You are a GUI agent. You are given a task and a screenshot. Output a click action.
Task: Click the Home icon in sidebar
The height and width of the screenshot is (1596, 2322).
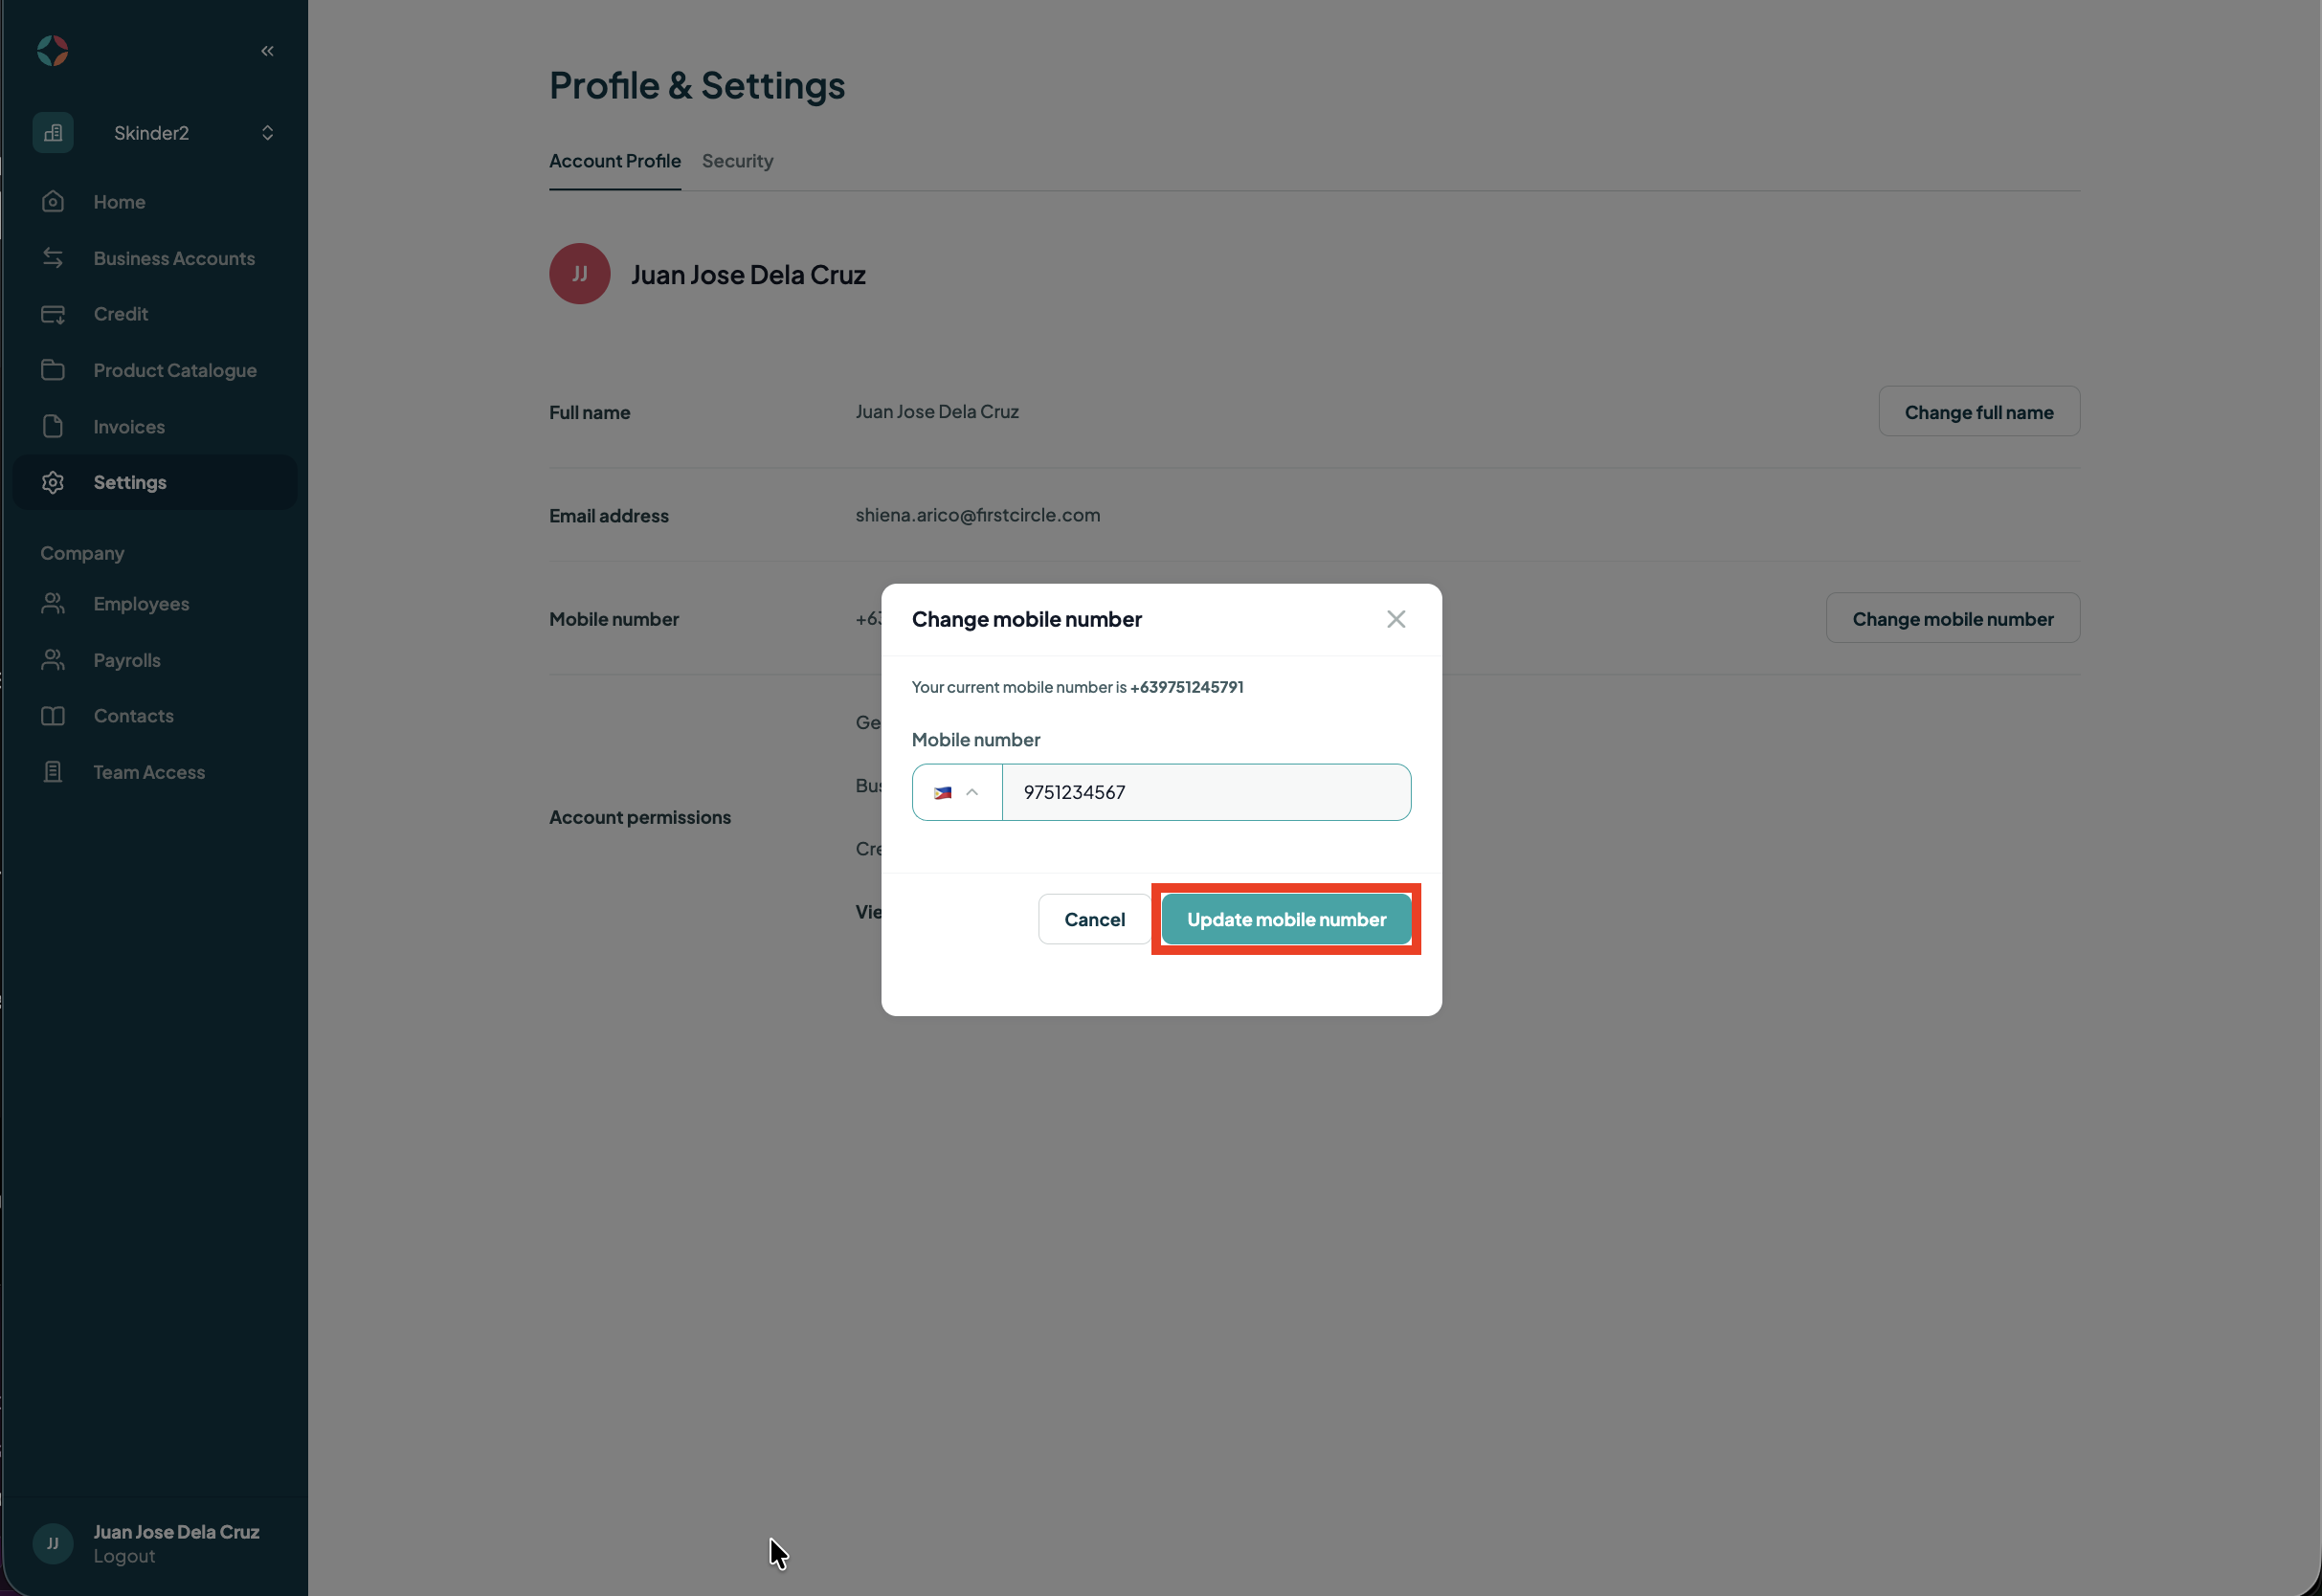53,202
